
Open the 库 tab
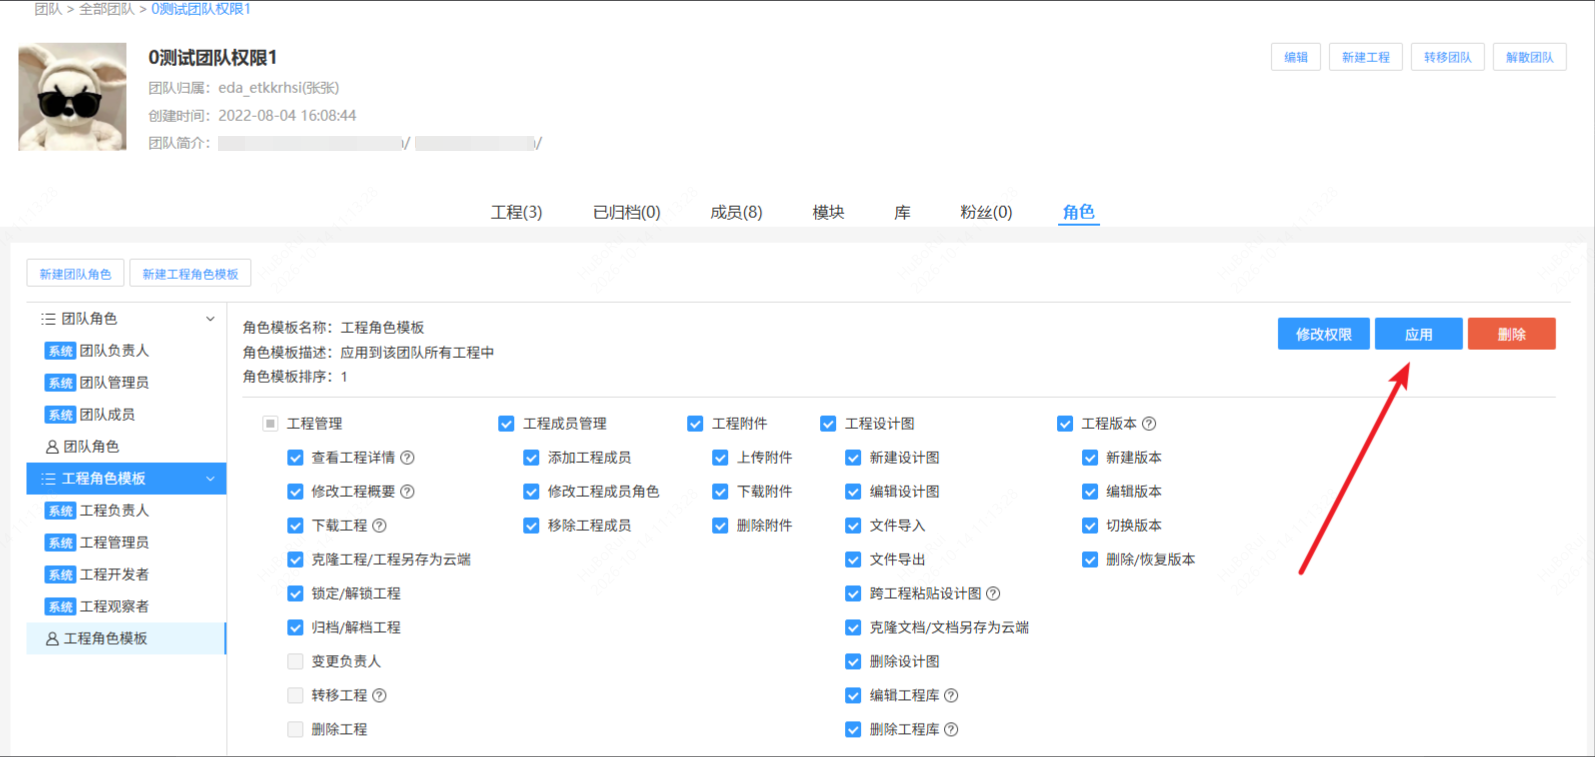(902, 212)
